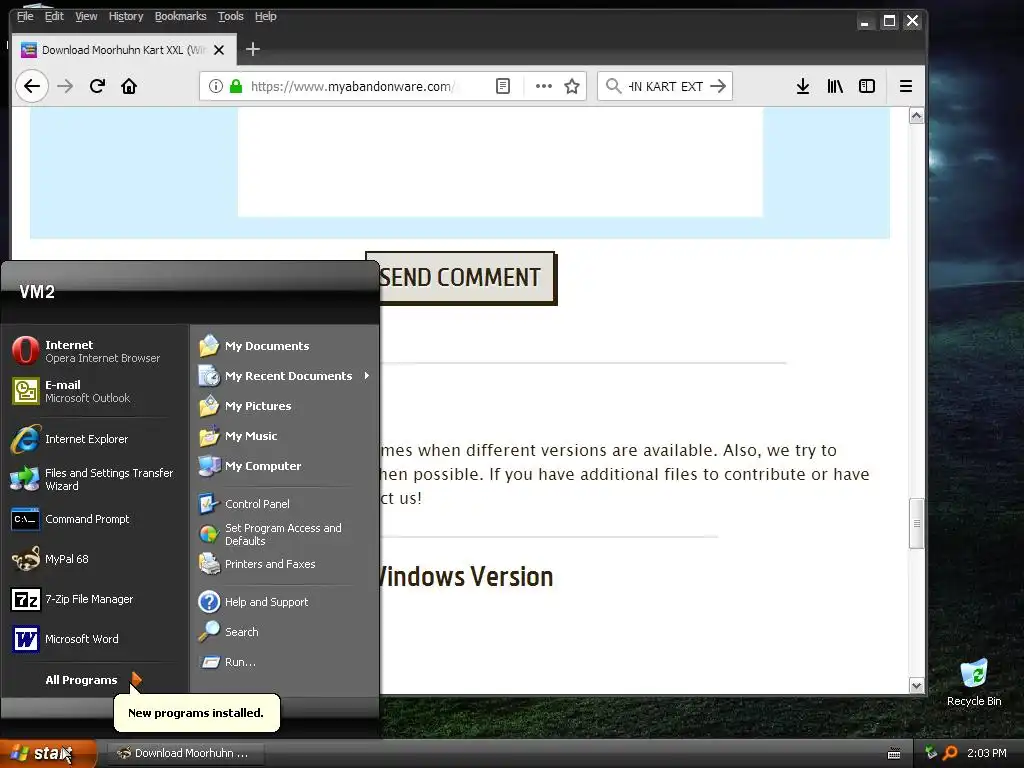Click the green secure padlock icon
This screenshot has height=768, width=1024.
[236, 86]
